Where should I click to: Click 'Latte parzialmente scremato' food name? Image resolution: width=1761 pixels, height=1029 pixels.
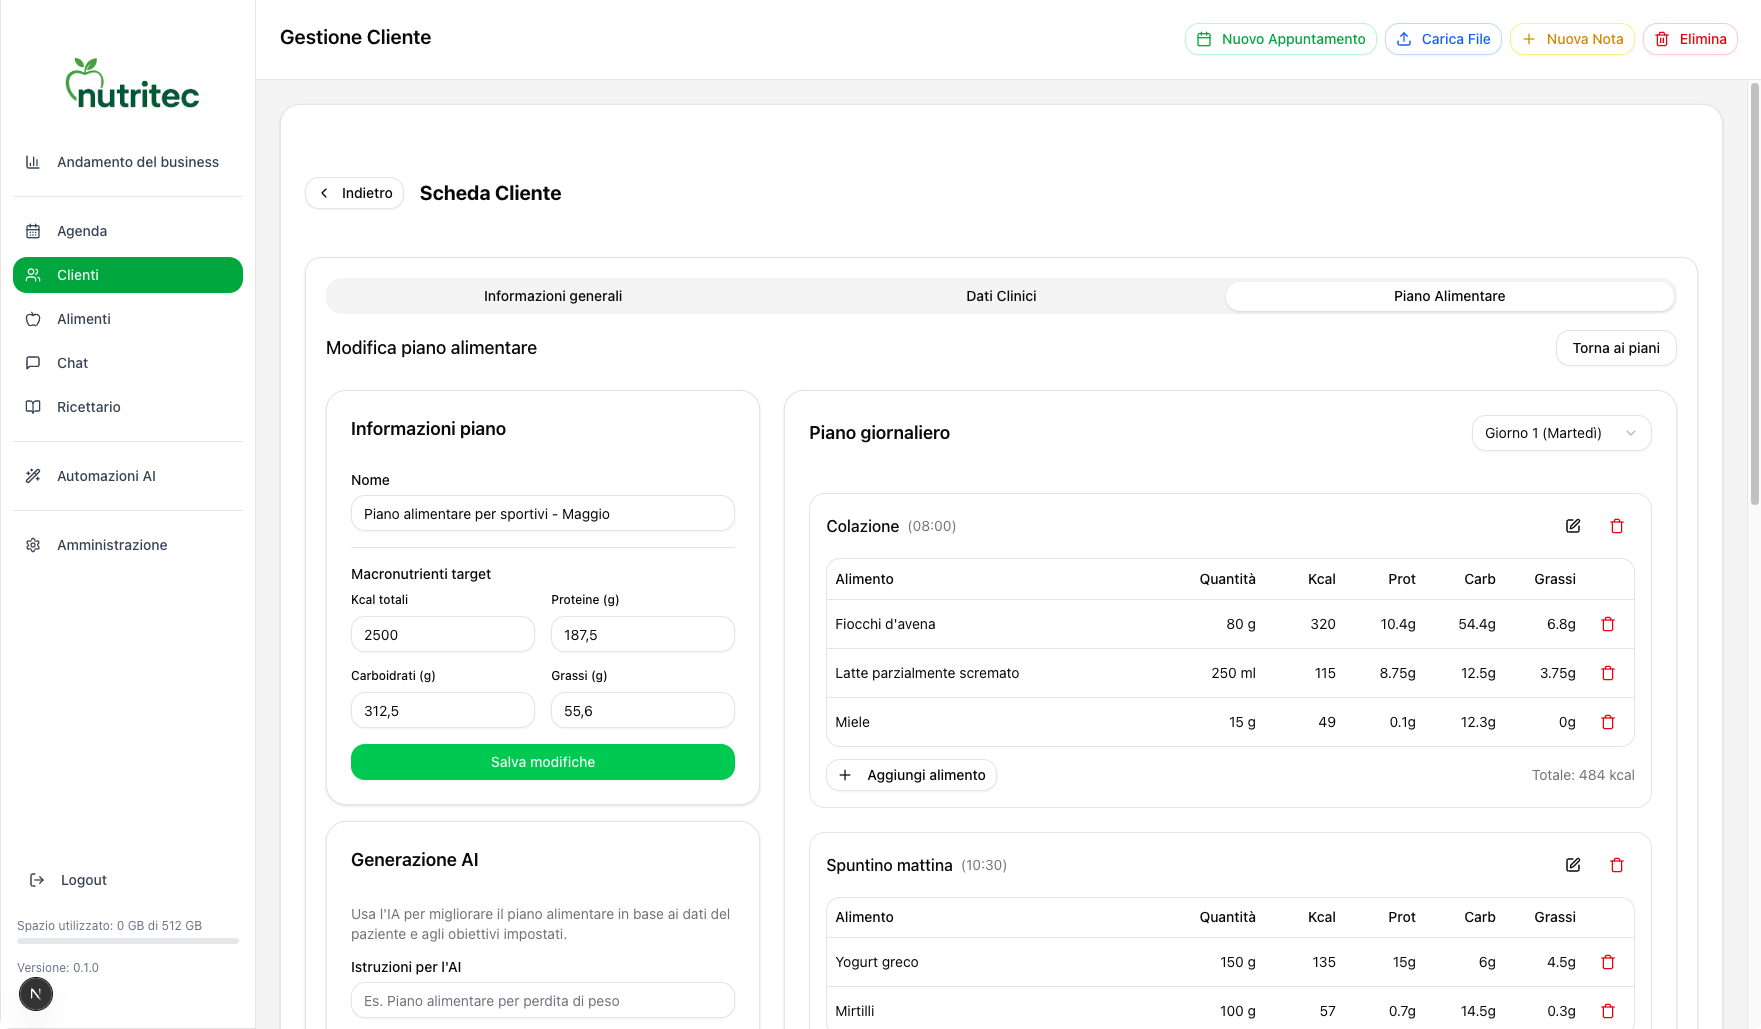927,673
